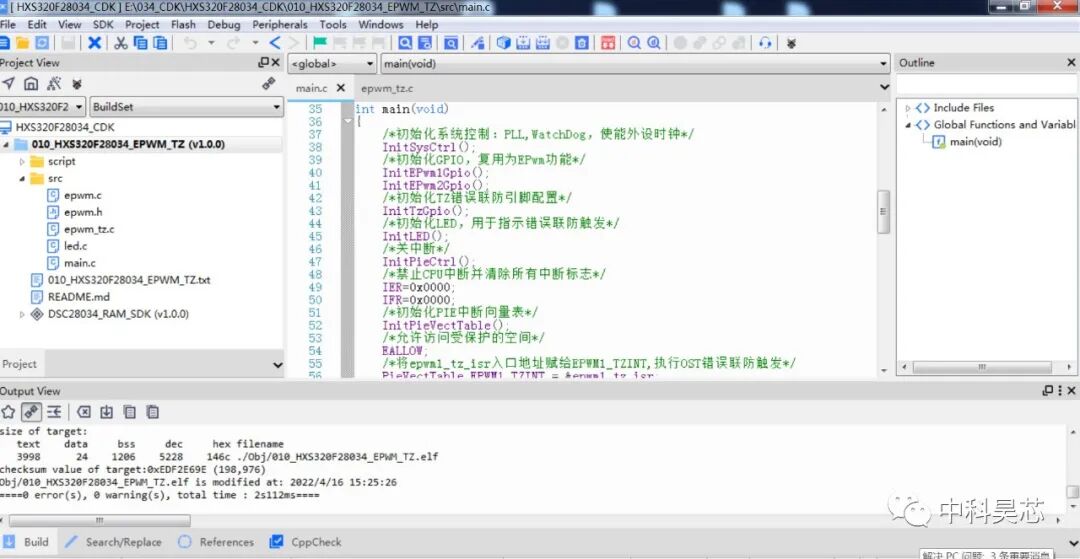Click the star icon in Output View
The image size is (1080, 559).
pyautogui.click(x=8, y=412)
